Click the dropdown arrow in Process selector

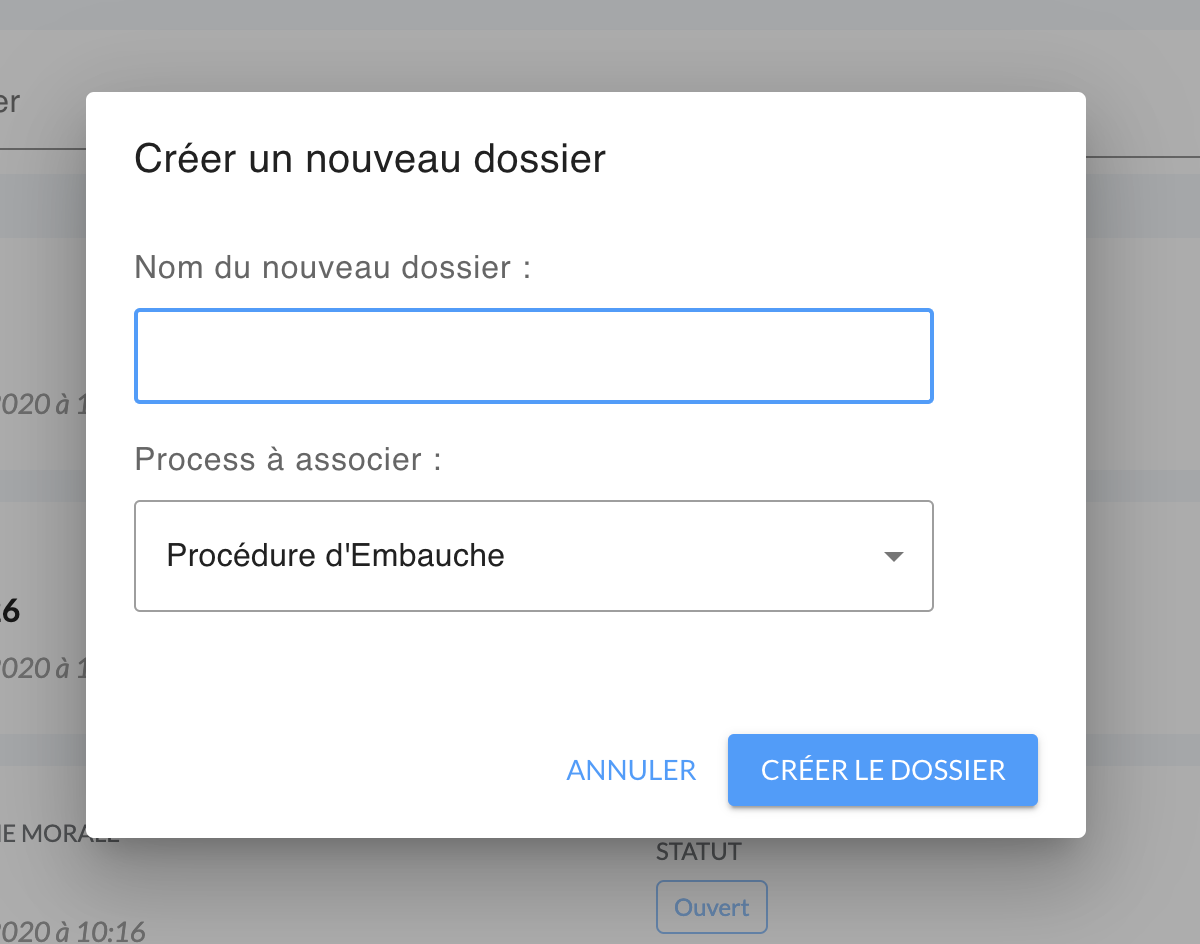click(x=894, y=557)
